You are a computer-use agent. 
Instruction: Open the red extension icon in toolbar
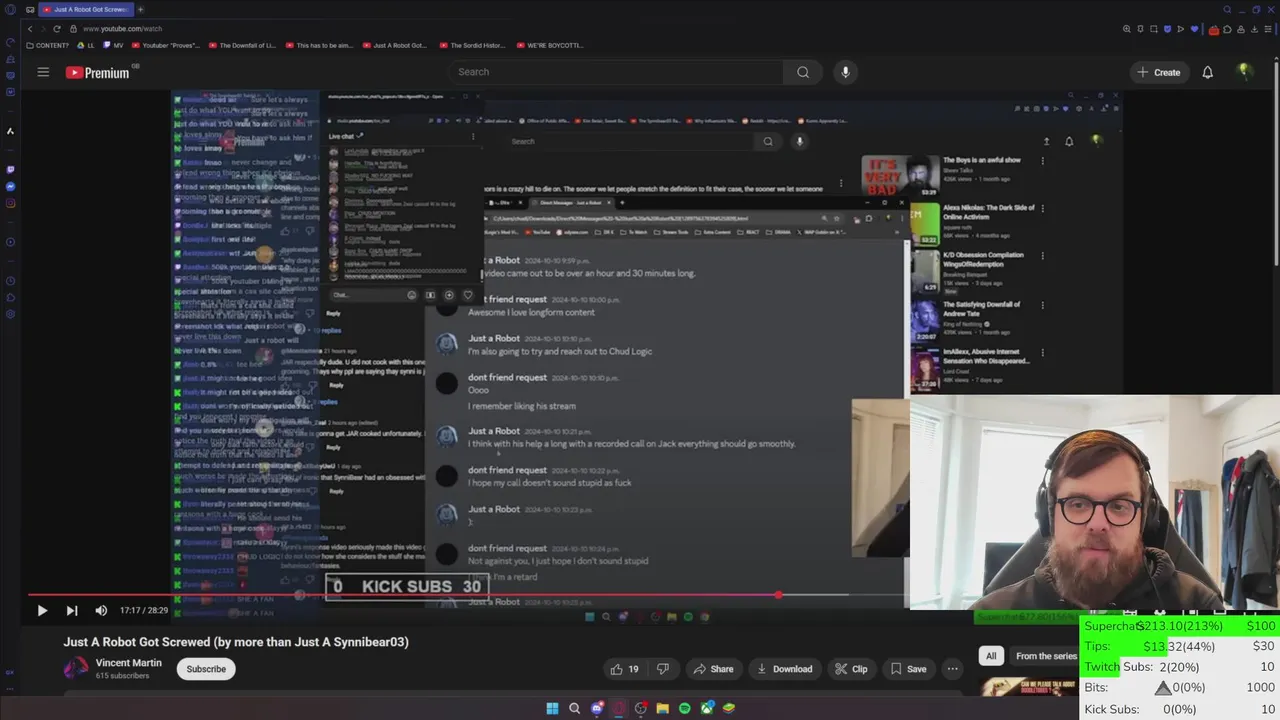(x=1214, y=30)
